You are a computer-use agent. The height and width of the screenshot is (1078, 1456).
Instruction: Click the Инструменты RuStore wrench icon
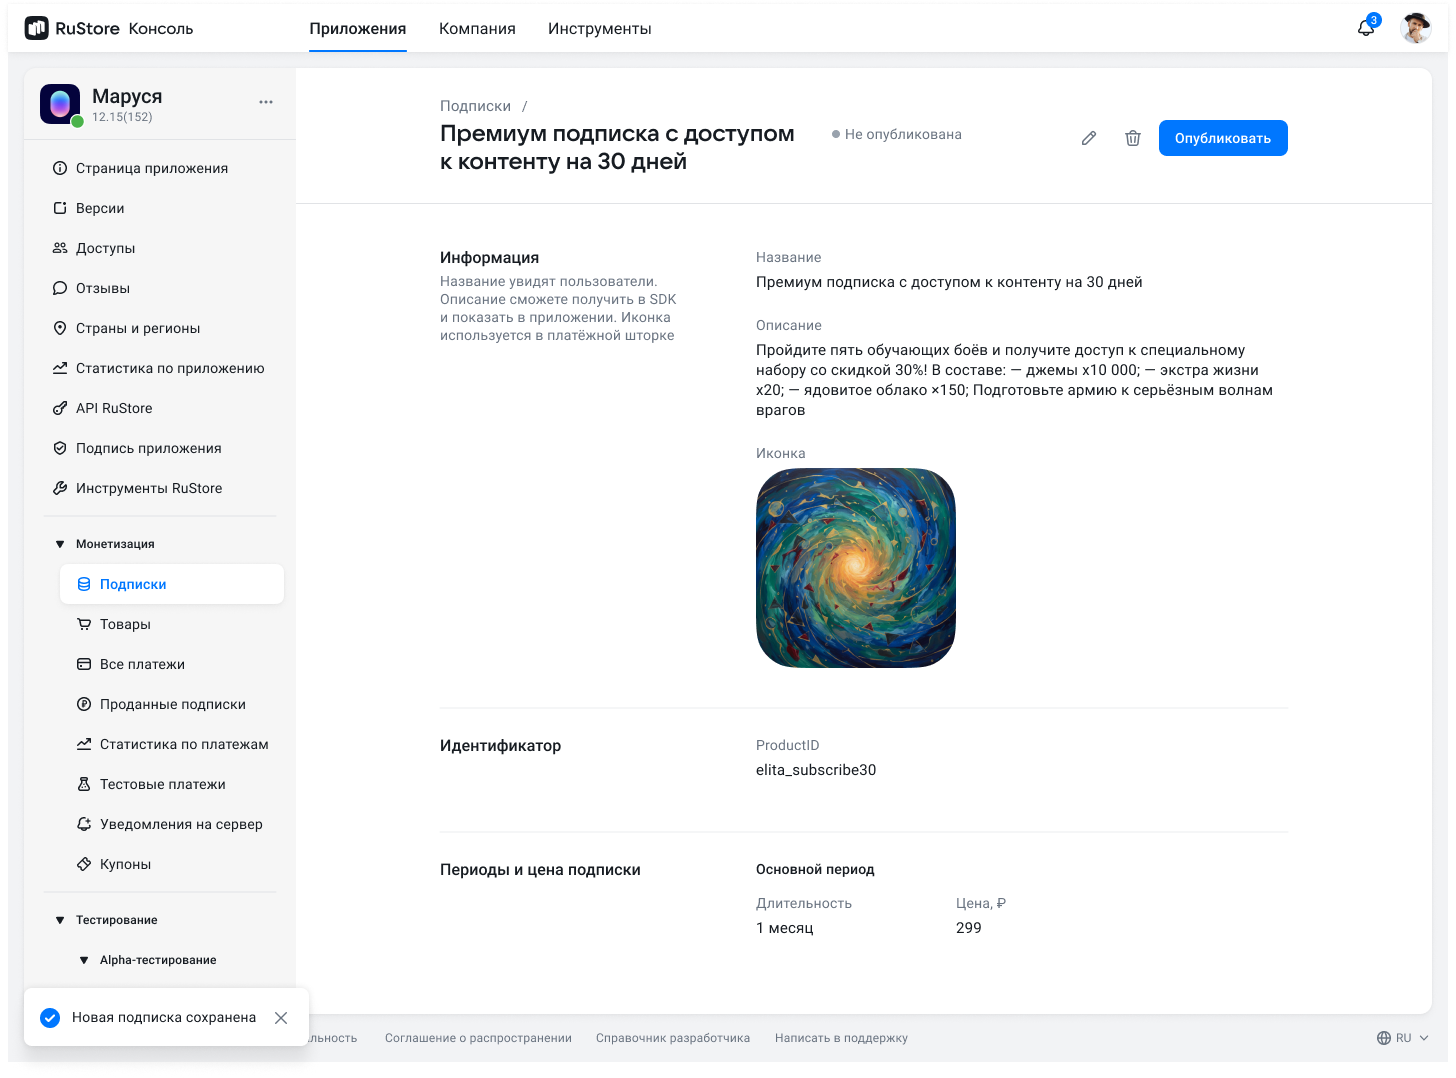pyautogui.click(x=60, y=488)
